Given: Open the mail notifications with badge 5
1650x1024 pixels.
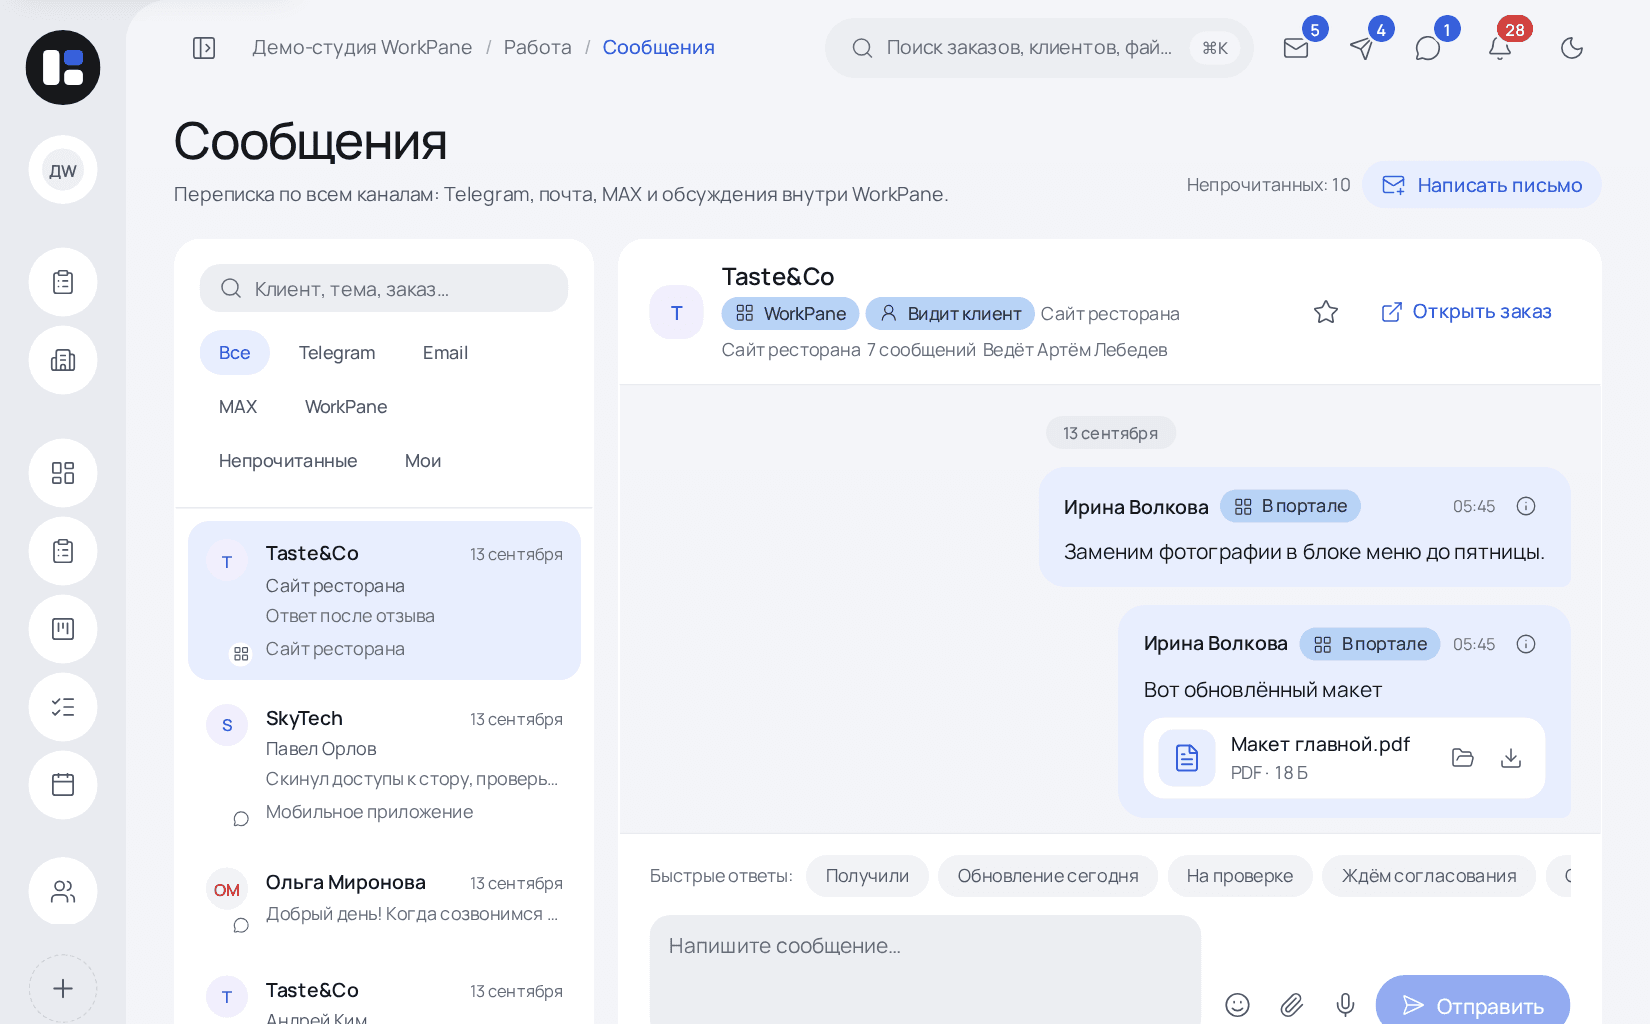Looking at the screenshot, I should tap(1296, 48).
